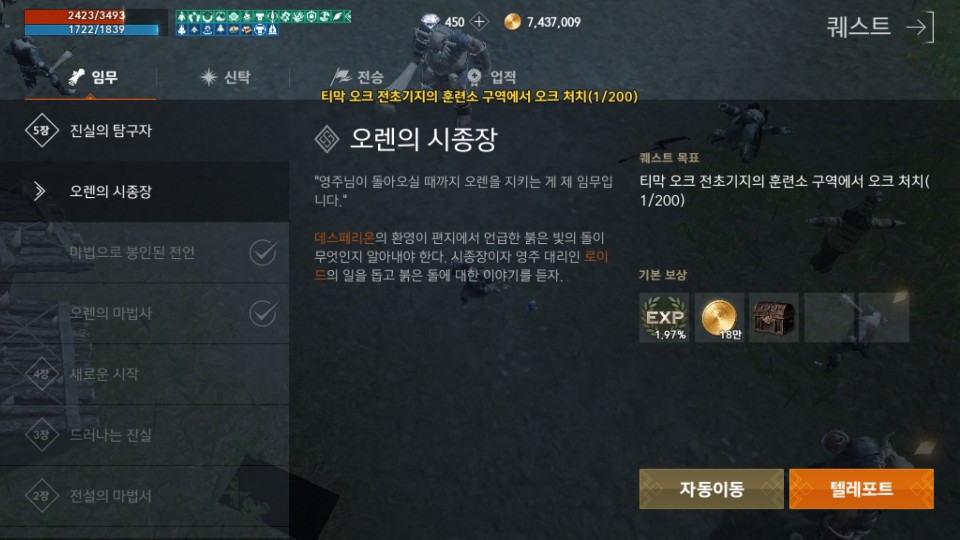Click checkmark on 오렌의 마법사 quest

tap(263, 313)
